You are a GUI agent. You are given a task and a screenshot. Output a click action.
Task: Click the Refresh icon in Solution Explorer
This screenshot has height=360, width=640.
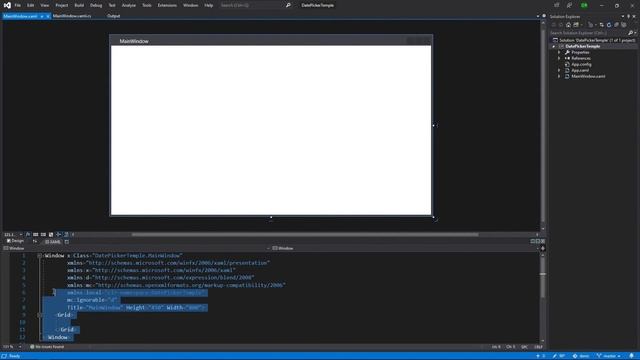coord(609,25)
